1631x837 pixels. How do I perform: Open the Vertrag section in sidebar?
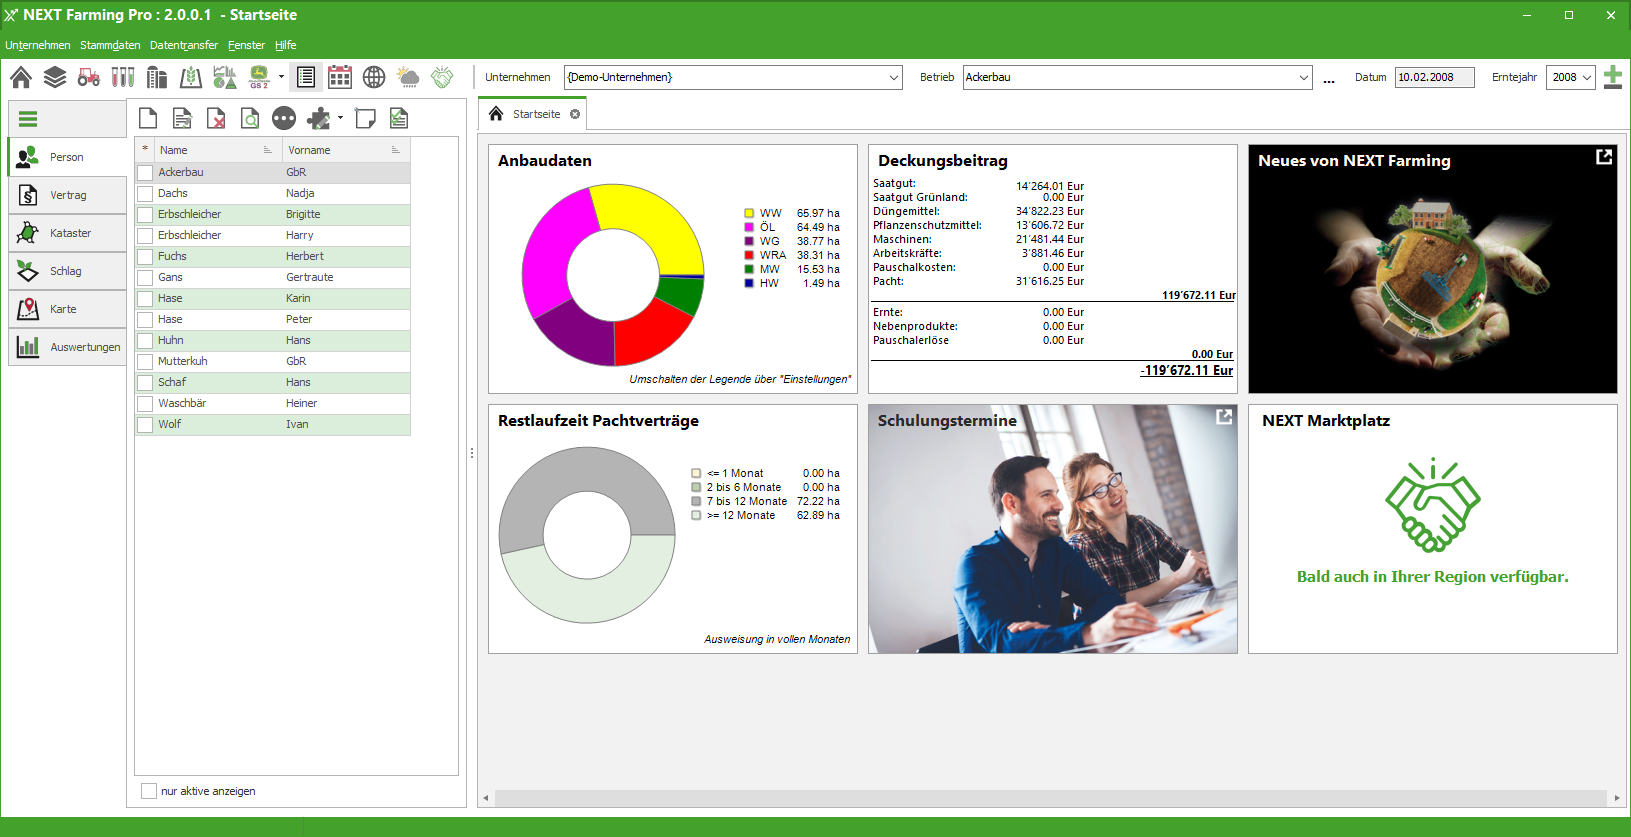[x=68, y=195]
